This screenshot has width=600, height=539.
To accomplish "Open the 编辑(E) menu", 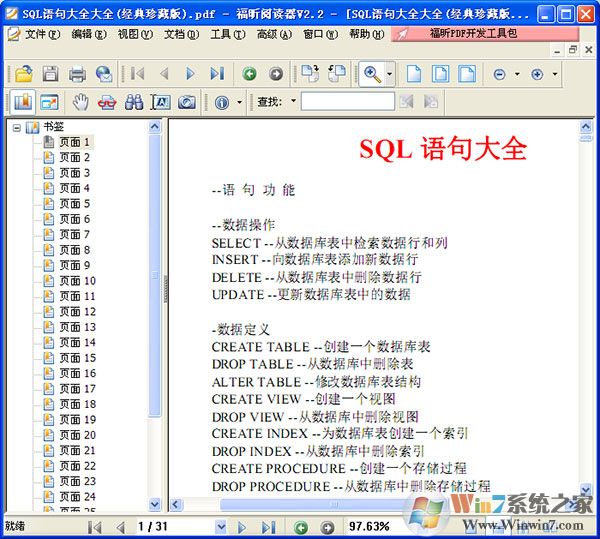I will [89, 34].
